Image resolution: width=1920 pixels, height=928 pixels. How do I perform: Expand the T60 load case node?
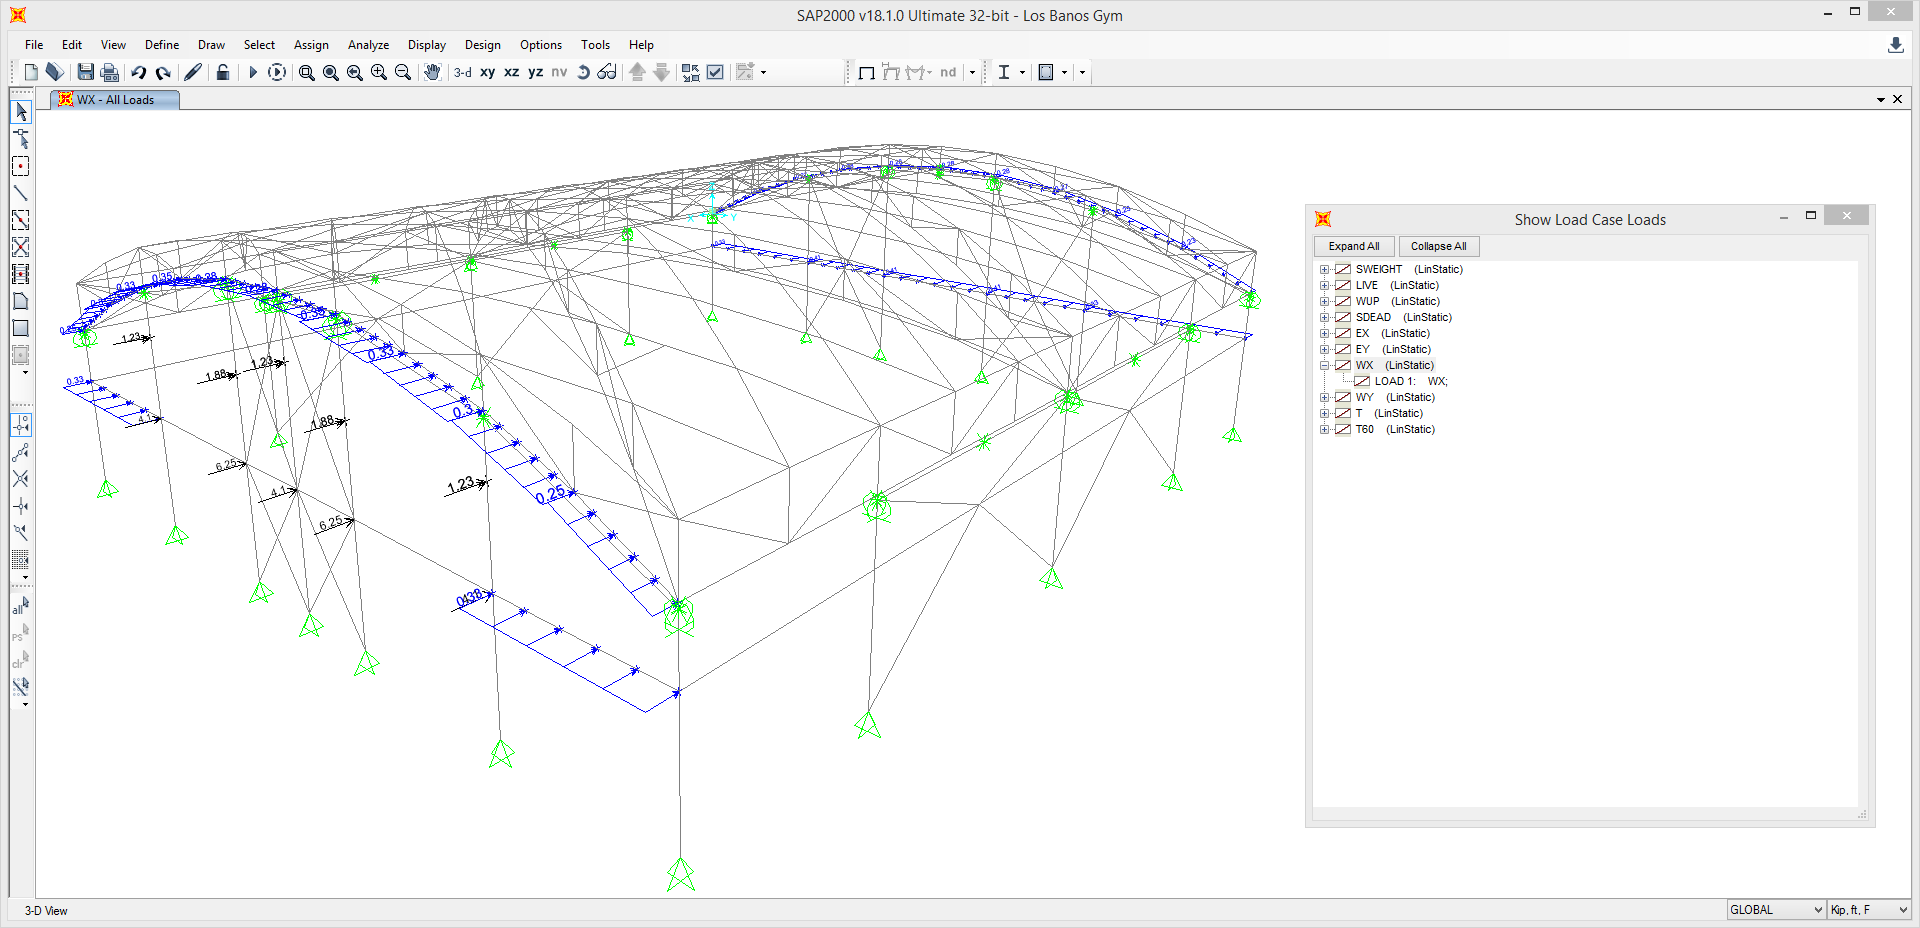point(1324,429)
